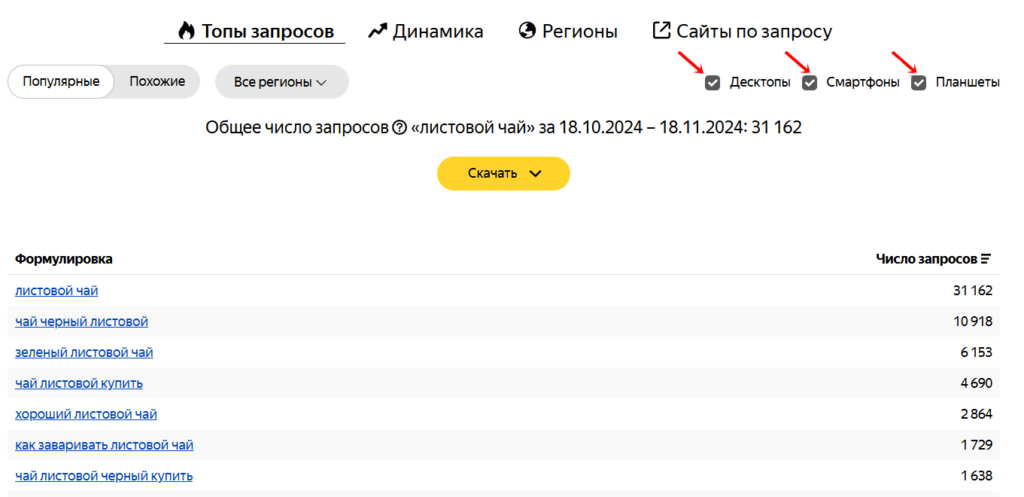
Task: Uncheck the Десктопы checkbox
Action: click(x=712, y=83)
